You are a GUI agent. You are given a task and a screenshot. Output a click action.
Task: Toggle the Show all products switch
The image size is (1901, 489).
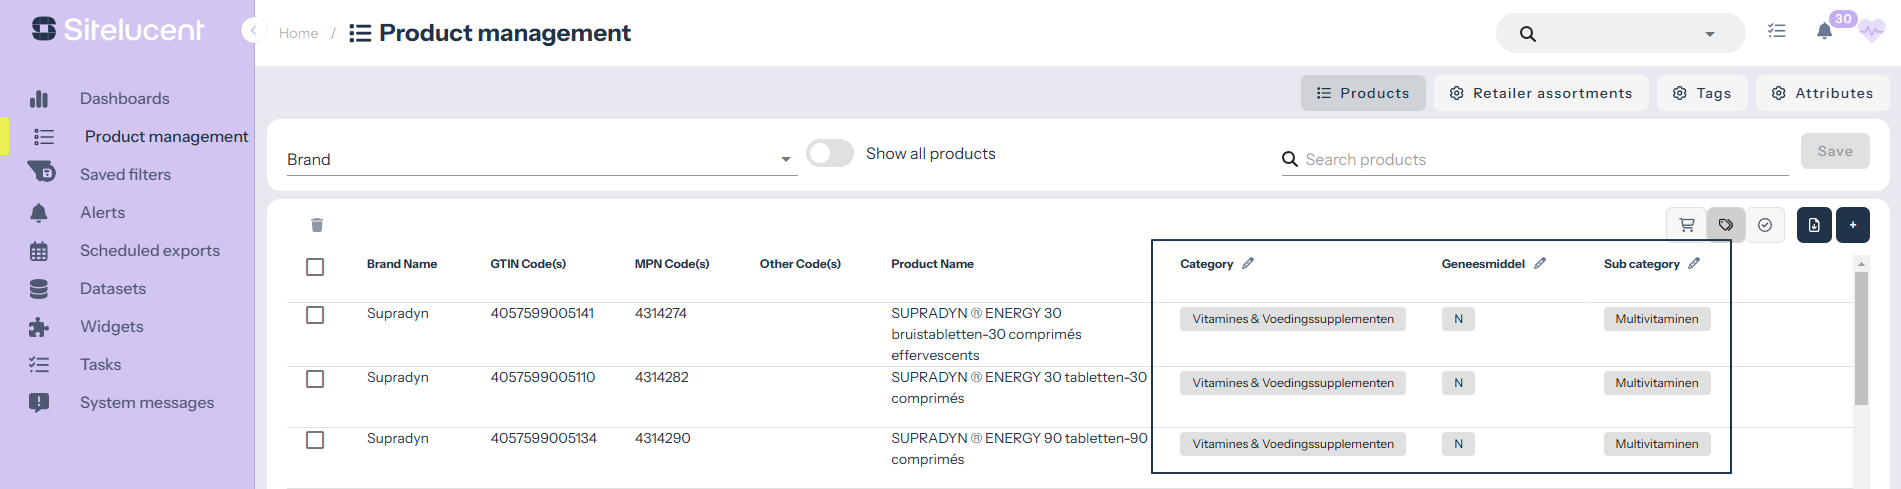pos(830,153)
